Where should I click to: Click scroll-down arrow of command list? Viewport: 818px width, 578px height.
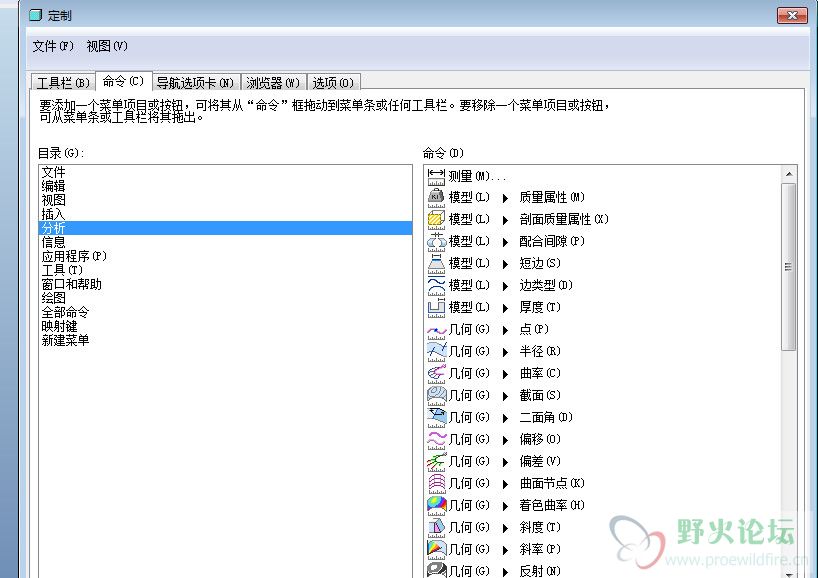pos(789,573)
